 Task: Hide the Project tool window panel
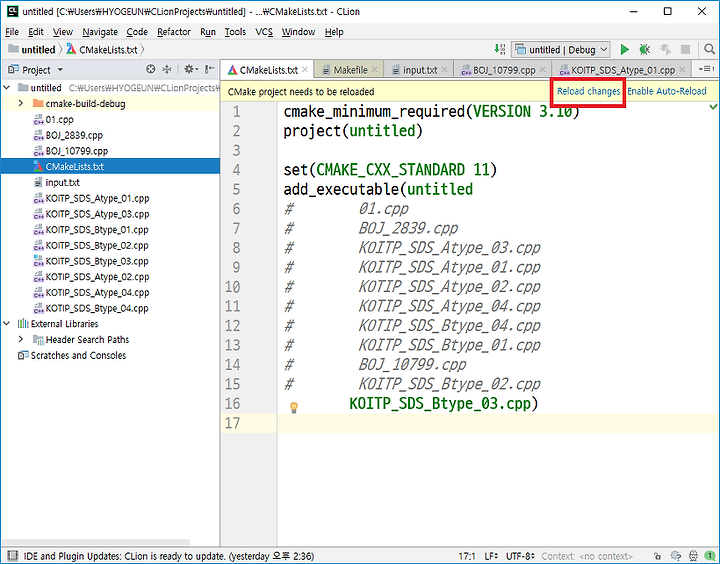209,69
